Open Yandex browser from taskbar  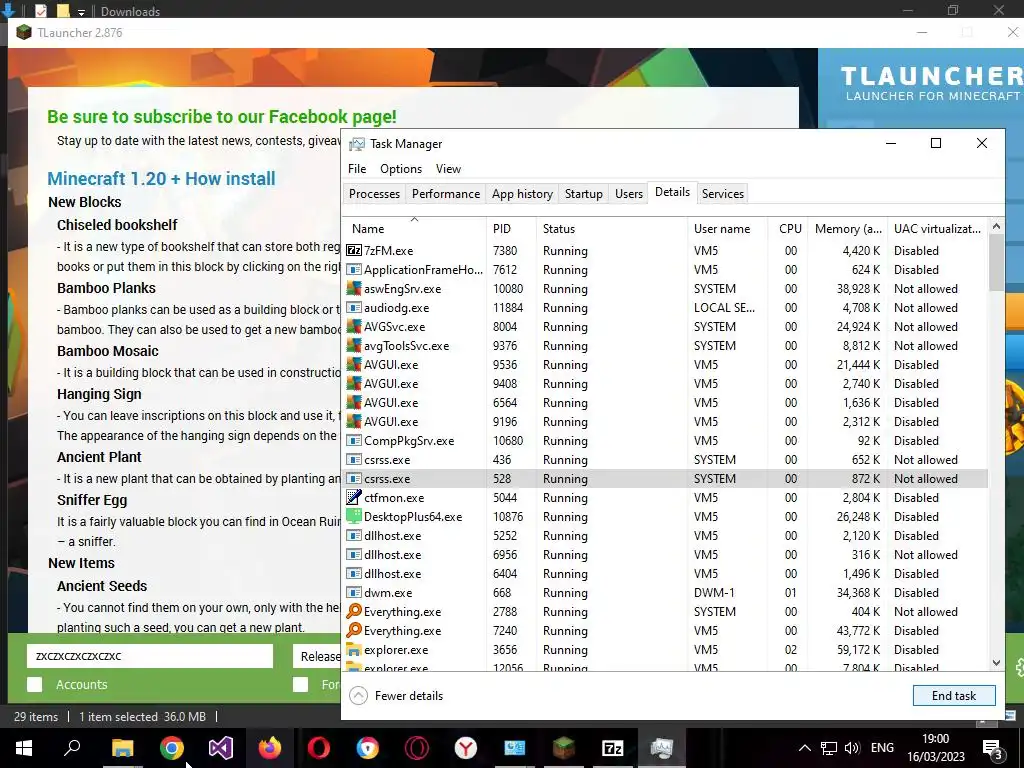click(x=466, y=748)
